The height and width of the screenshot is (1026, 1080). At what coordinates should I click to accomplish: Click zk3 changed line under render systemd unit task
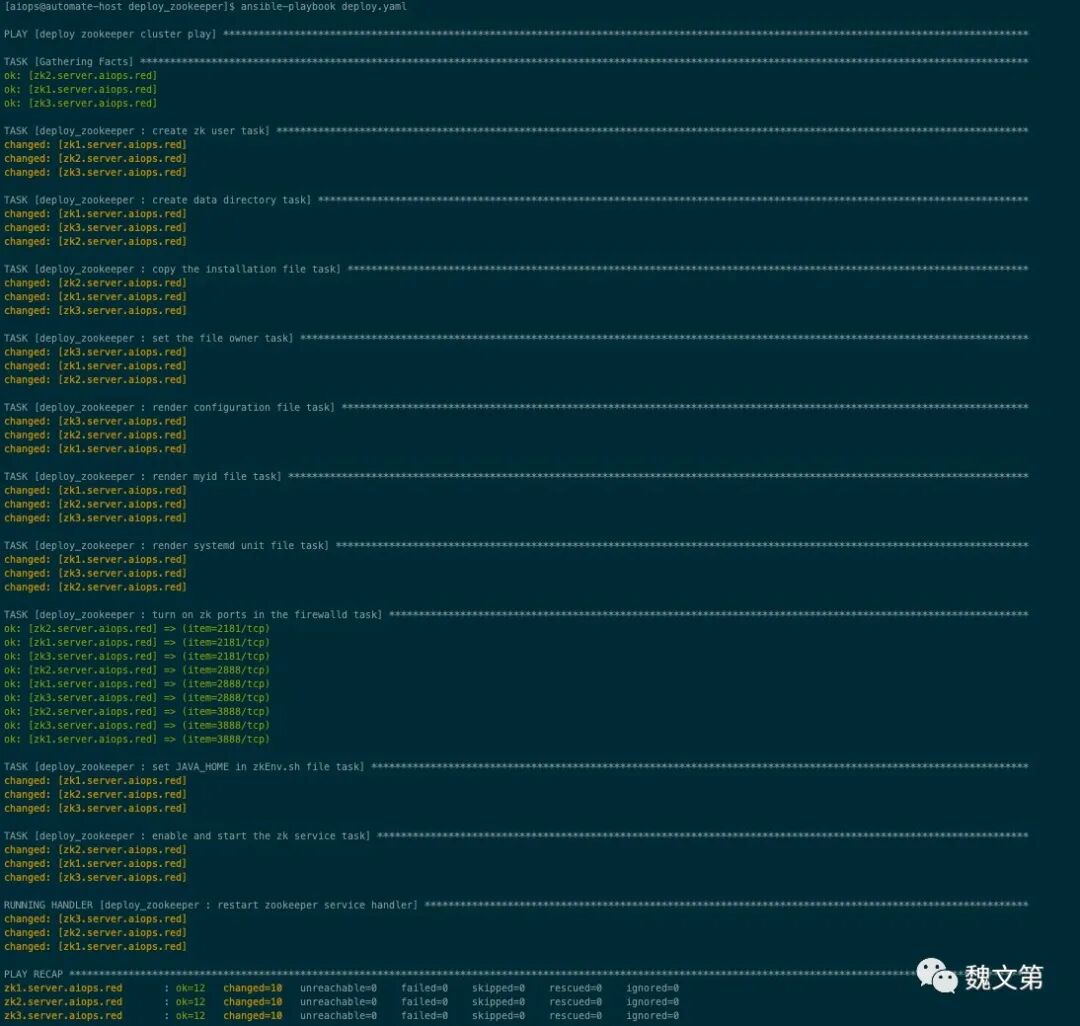click(x=95, y=573)
